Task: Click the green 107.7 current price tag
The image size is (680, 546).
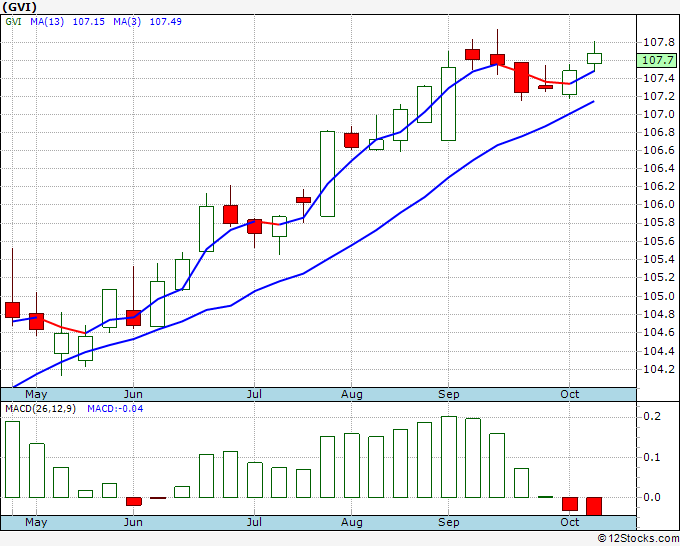Action: click(x=657, y=60)
